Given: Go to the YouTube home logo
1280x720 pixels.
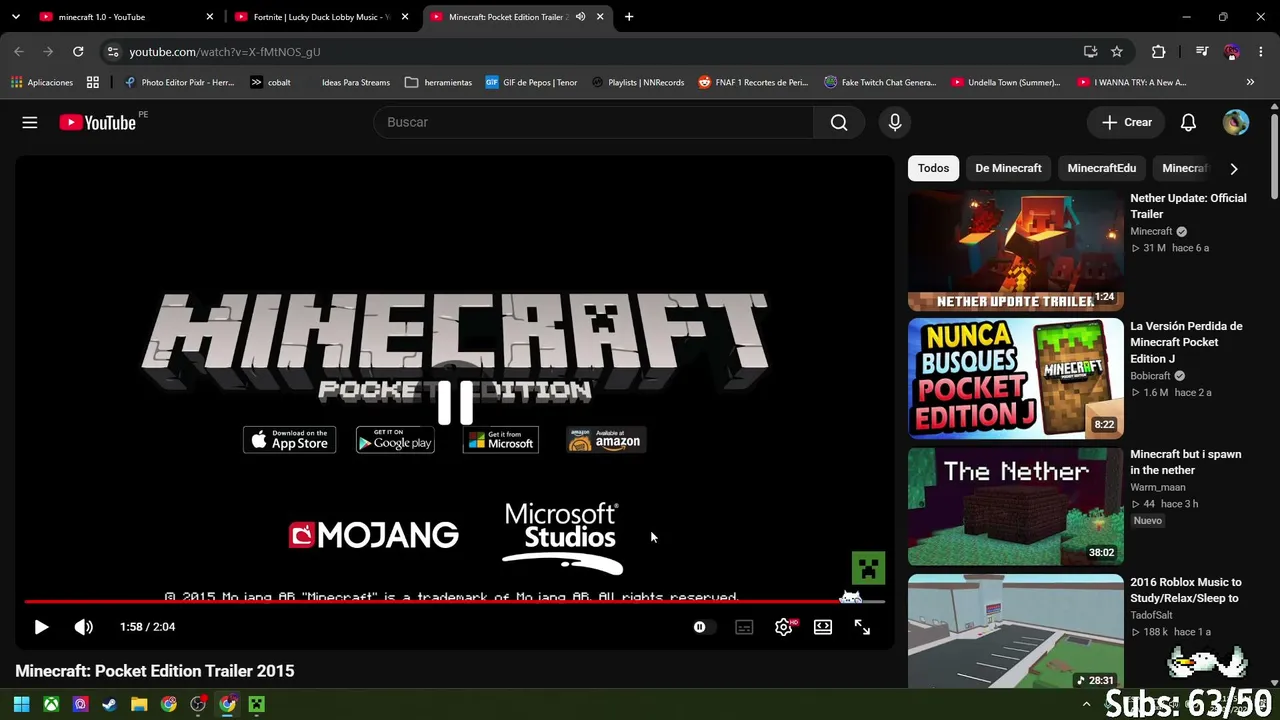Looking at the screenshot, I should 97,122.
